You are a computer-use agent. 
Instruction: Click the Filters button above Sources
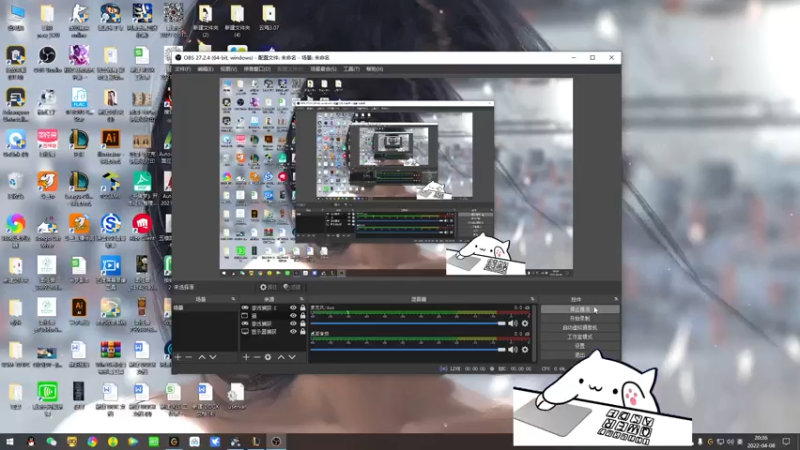tap(292, 287)
